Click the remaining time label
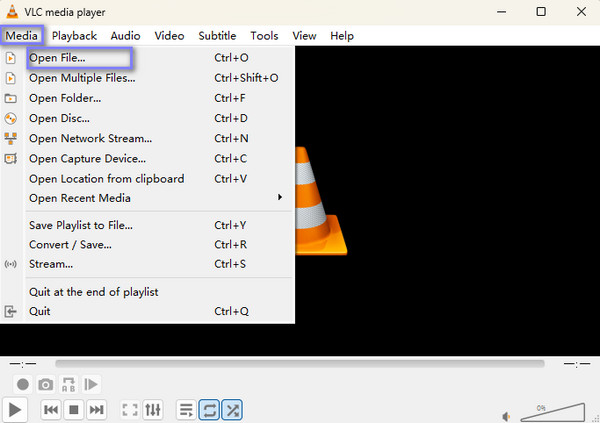Screen dimensions: 600x423 click(x=577, y=364)
